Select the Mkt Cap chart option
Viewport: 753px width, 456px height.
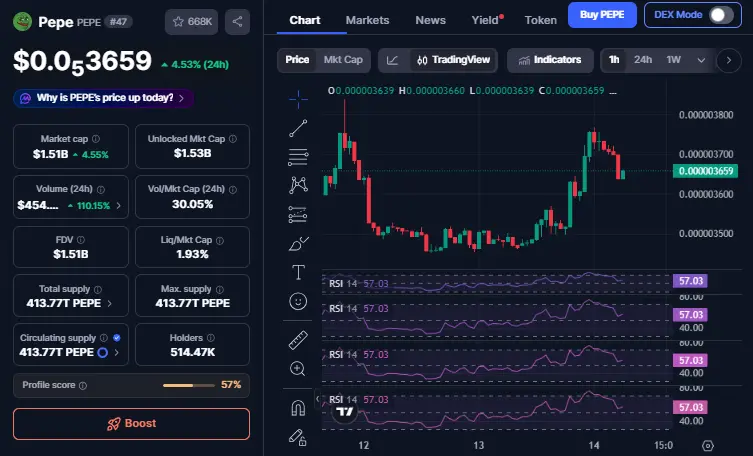(343, 60)
